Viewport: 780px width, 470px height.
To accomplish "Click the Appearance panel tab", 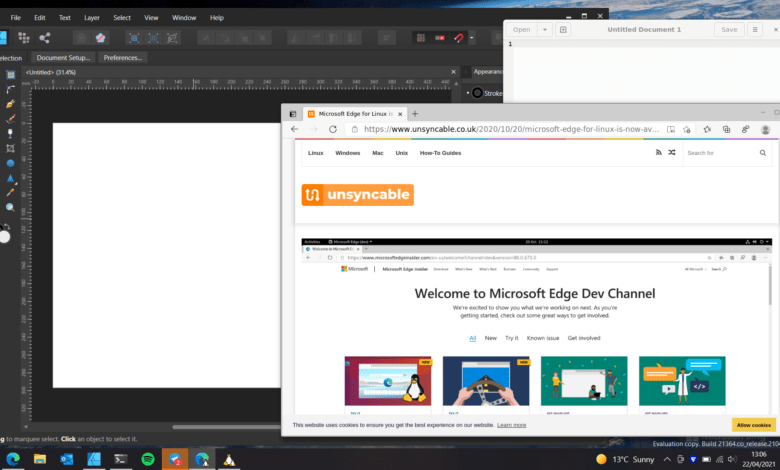I will [488, 72].
